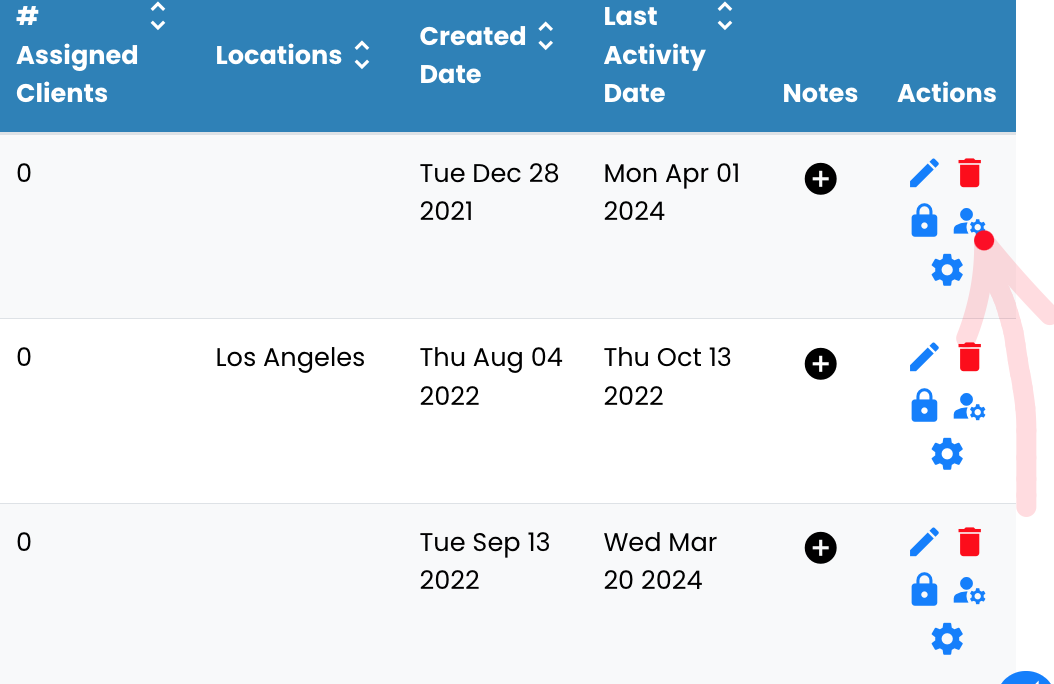Open user settings icon in Los Angeles row
1054x684 pixels.
tap(969, 406)
